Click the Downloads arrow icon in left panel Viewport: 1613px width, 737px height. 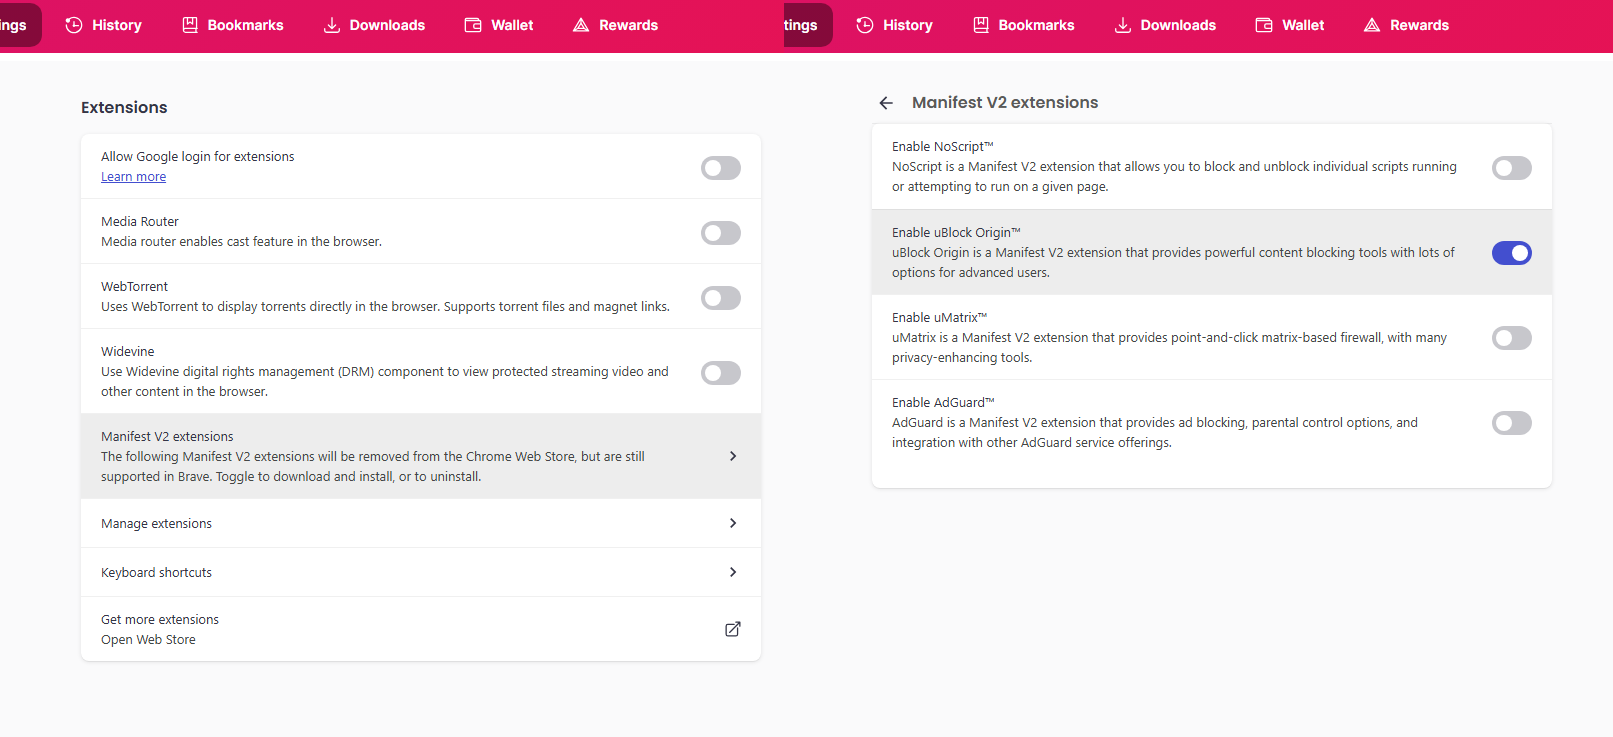(332, 25)
